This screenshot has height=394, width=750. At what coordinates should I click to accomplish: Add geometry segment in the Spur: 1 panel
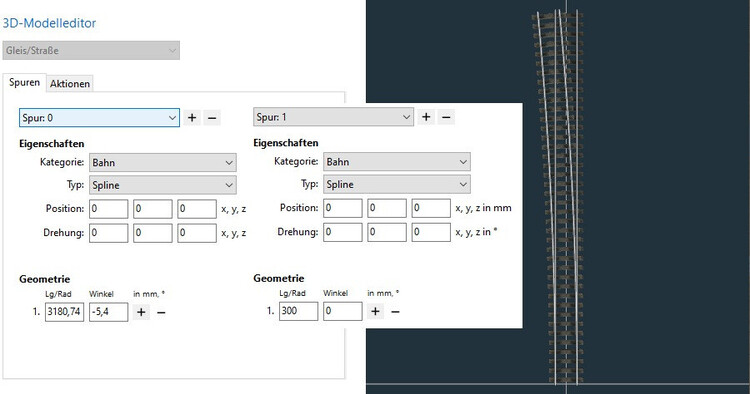coord(375,311)
